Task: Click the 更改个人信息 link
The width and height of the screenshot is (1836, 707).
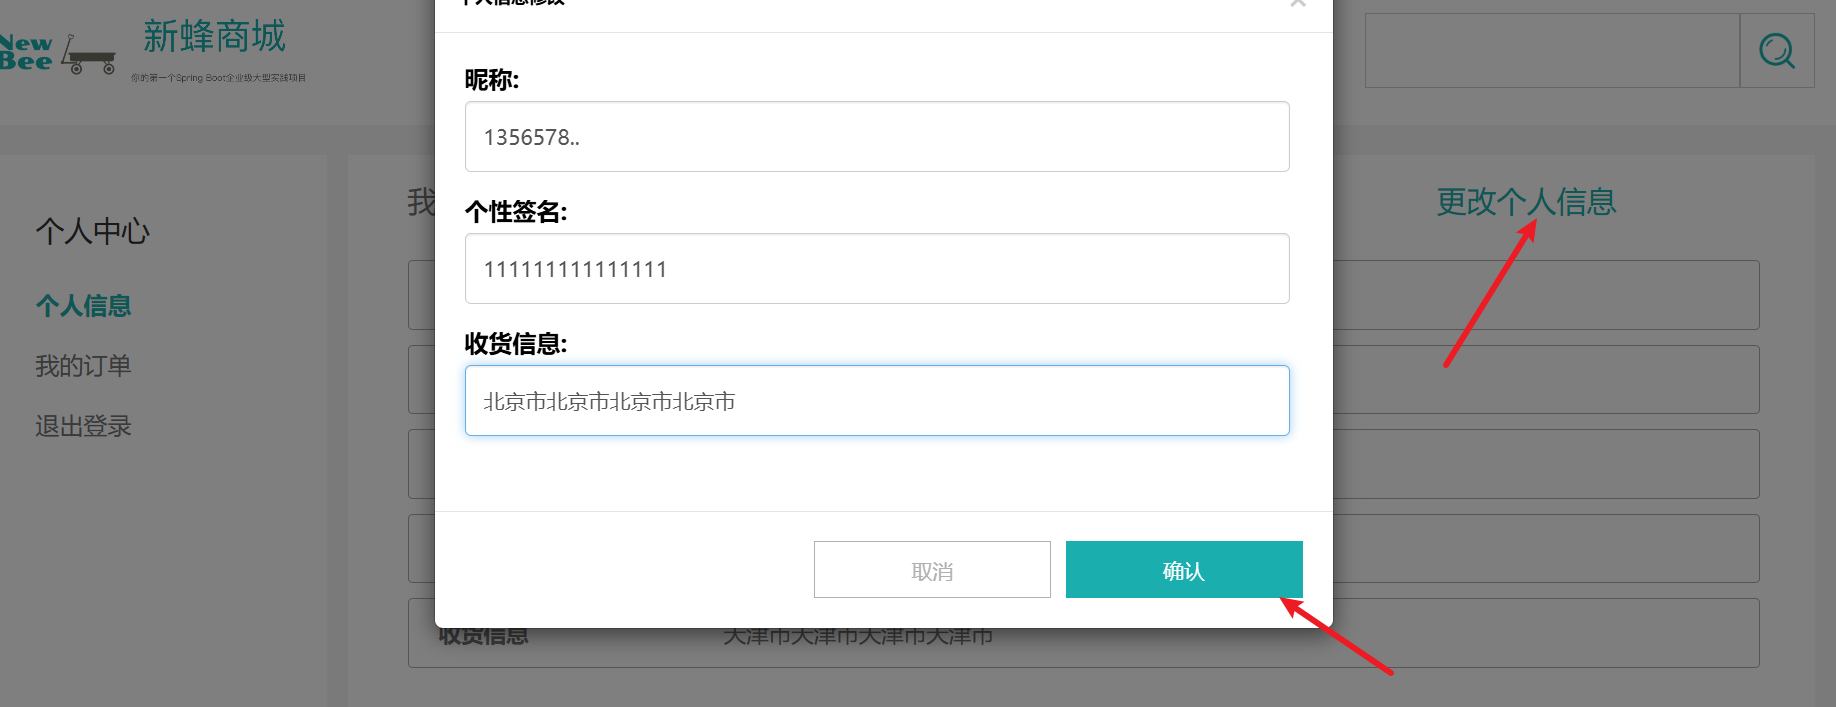Action: (x=1526, y=202)
